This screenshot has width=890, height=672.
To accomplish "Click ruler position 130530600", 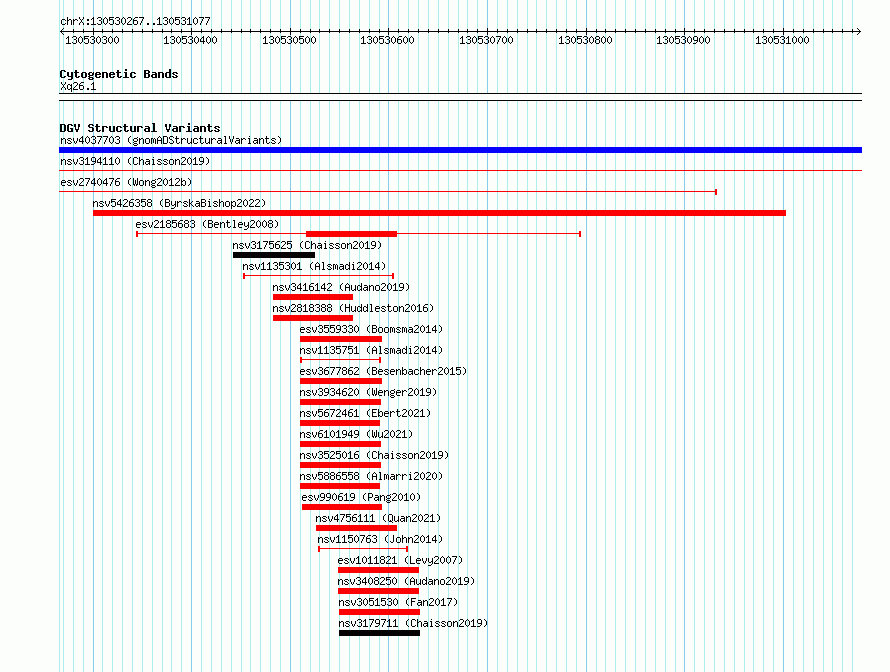I will [387, 40].
